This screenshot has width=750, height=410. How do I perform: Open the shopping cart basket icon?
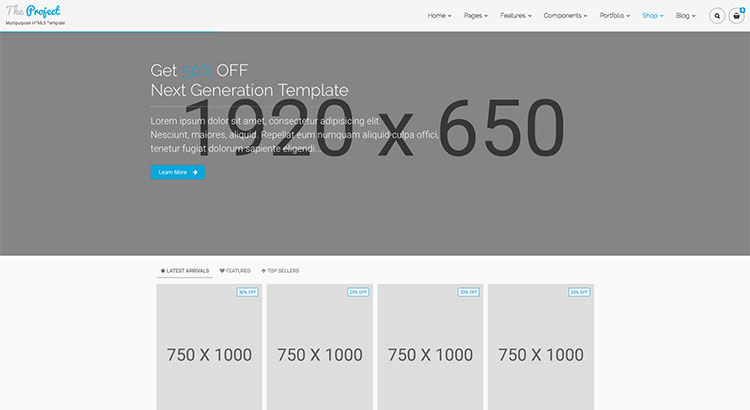pos(739,16)
